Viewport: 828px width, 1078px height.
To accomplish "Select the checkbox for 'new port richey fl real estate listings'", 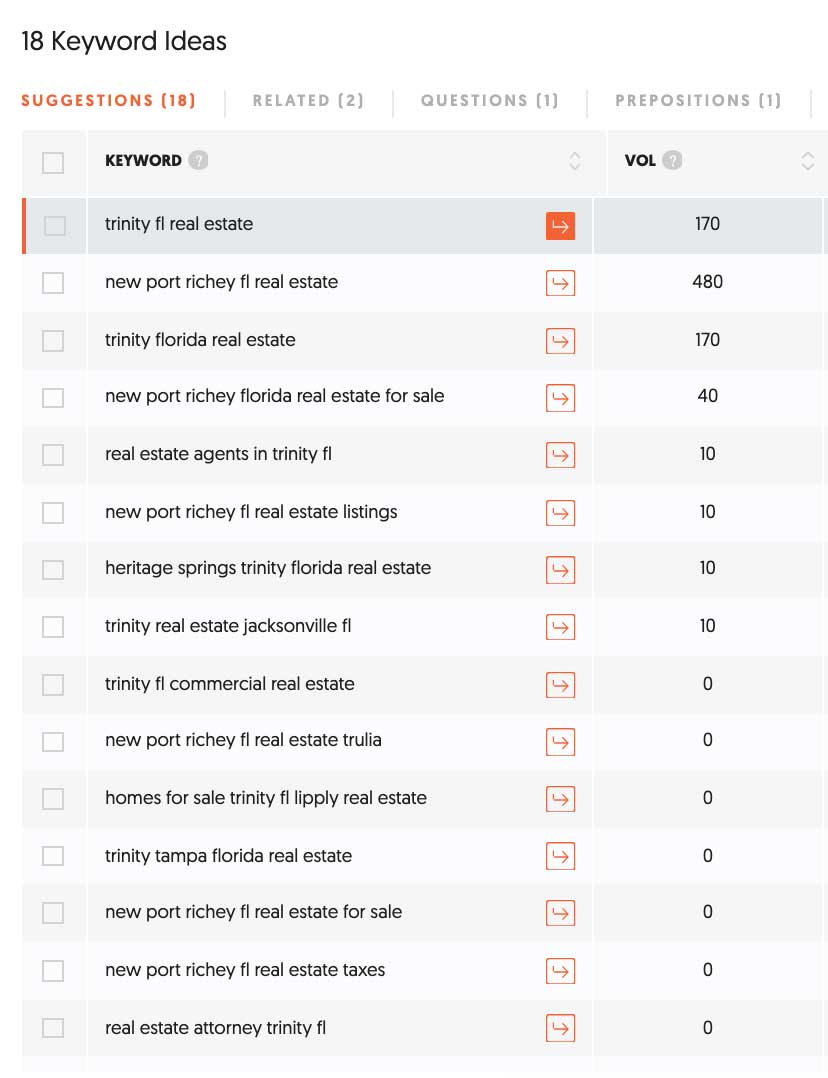I will 52,512.
